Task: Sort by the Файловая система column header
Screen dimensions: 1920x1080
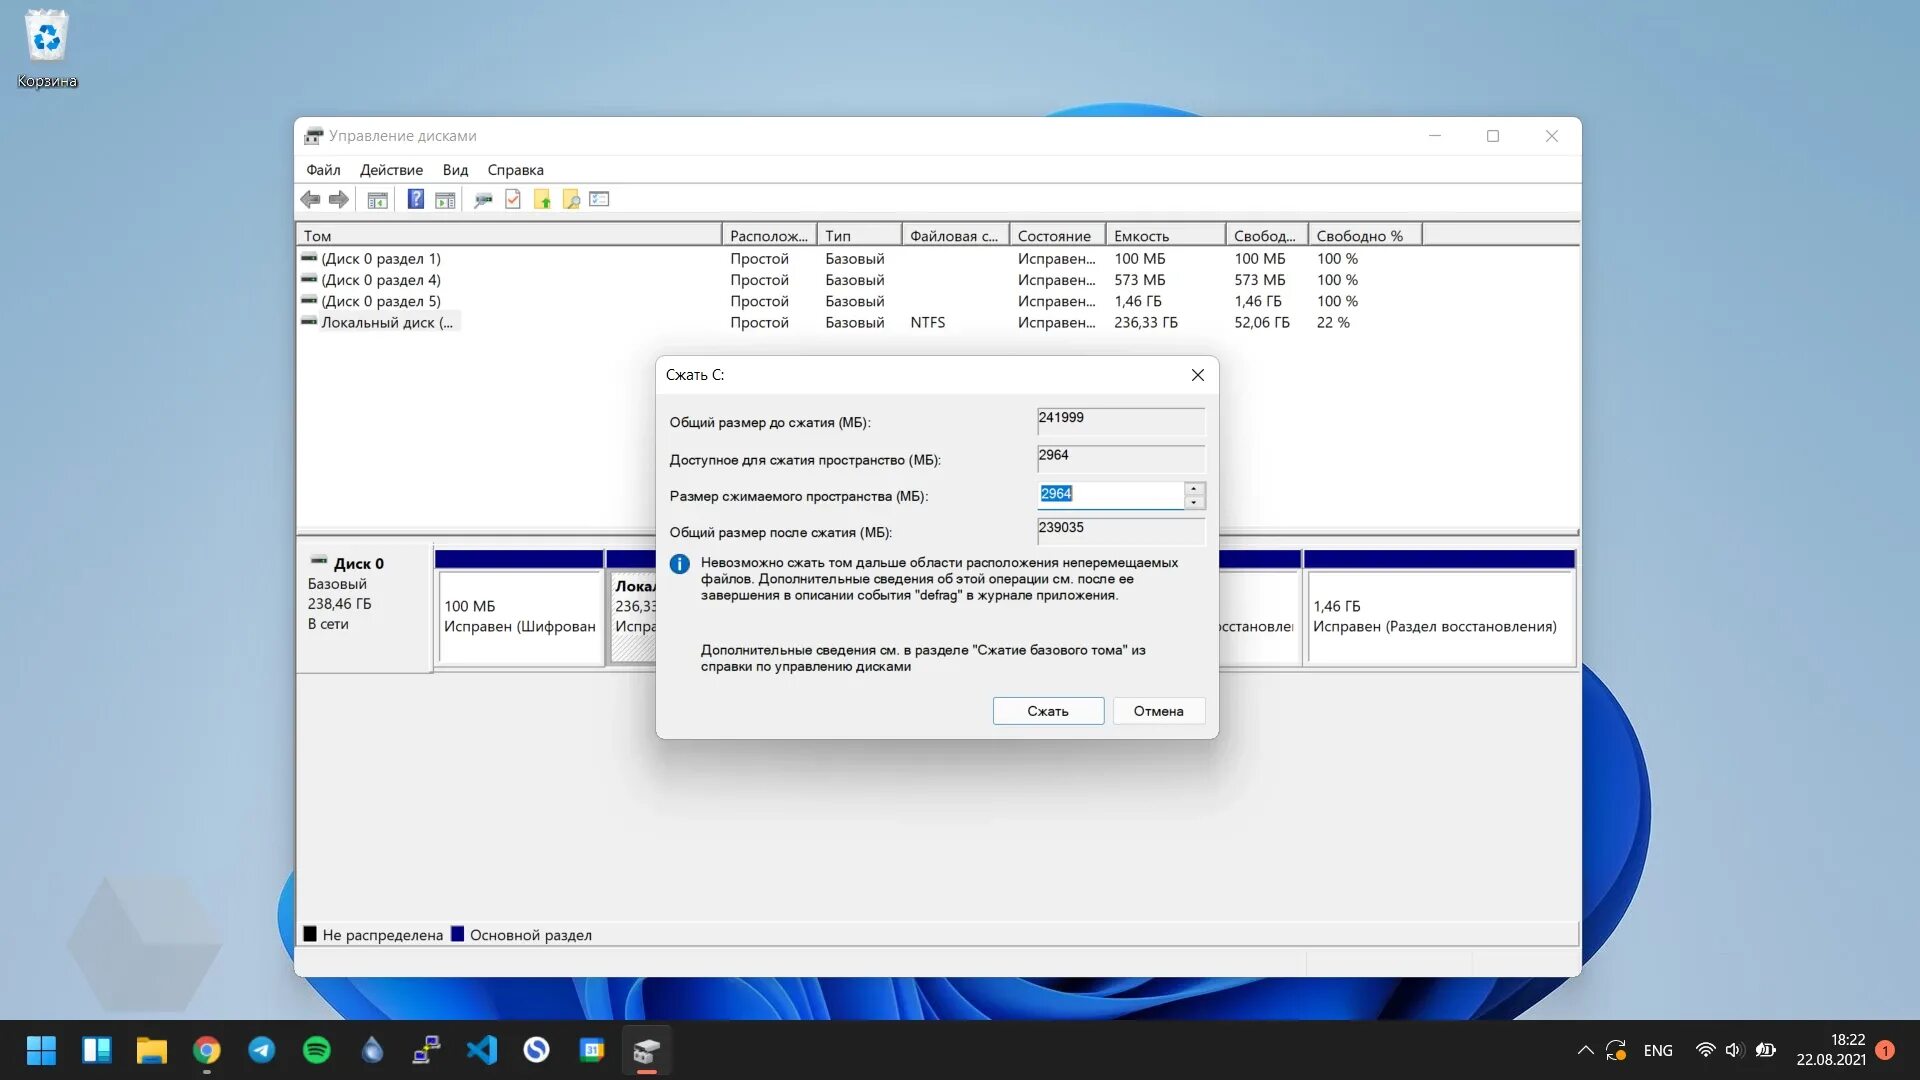Action: (954, 236)
